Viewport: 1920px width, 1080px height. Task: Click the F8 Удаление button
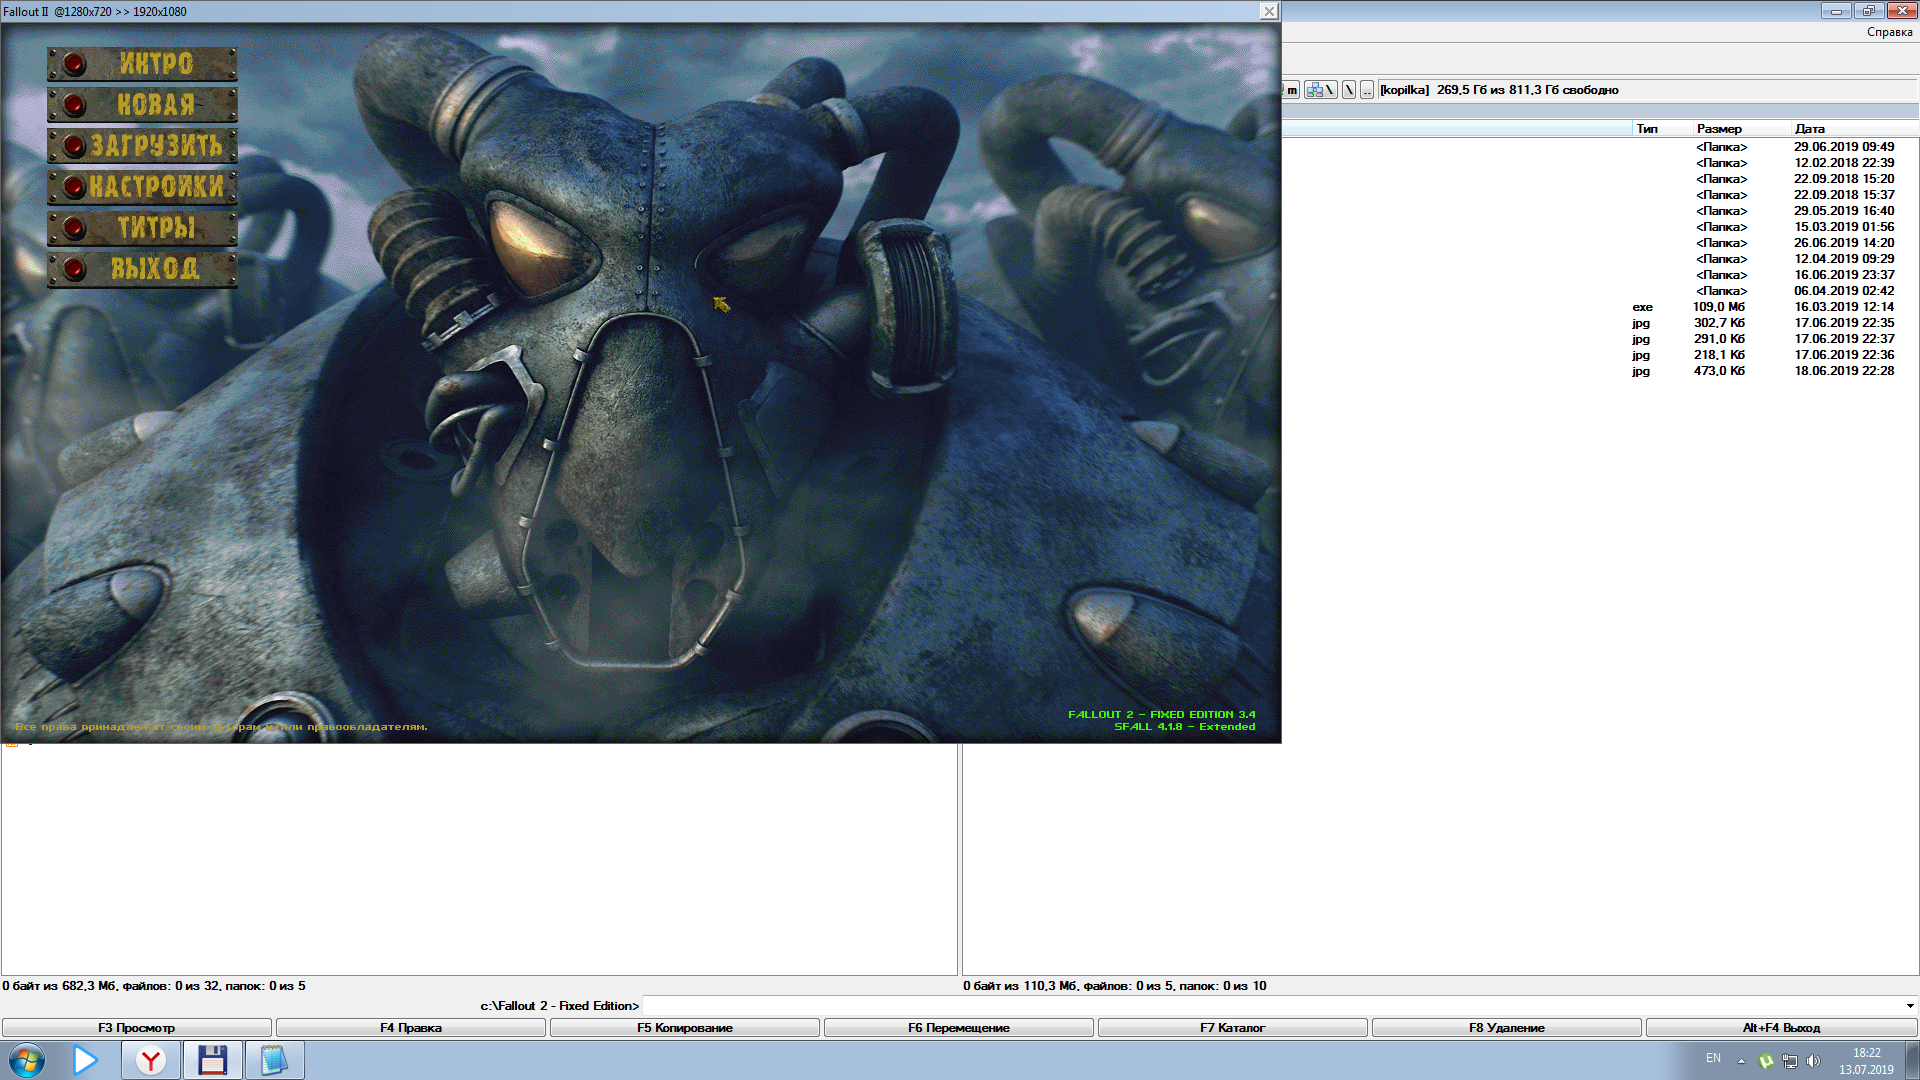coord(1507,1028)
